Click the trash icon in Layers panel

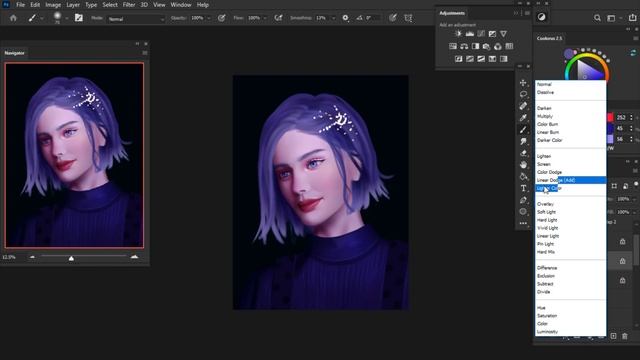pyautogui.click(x=624, y=336)
